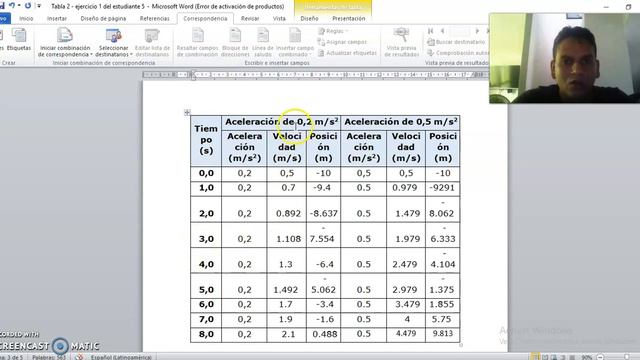Go to previous record arrow
The image size is (640, 360).
click(442, 31)
